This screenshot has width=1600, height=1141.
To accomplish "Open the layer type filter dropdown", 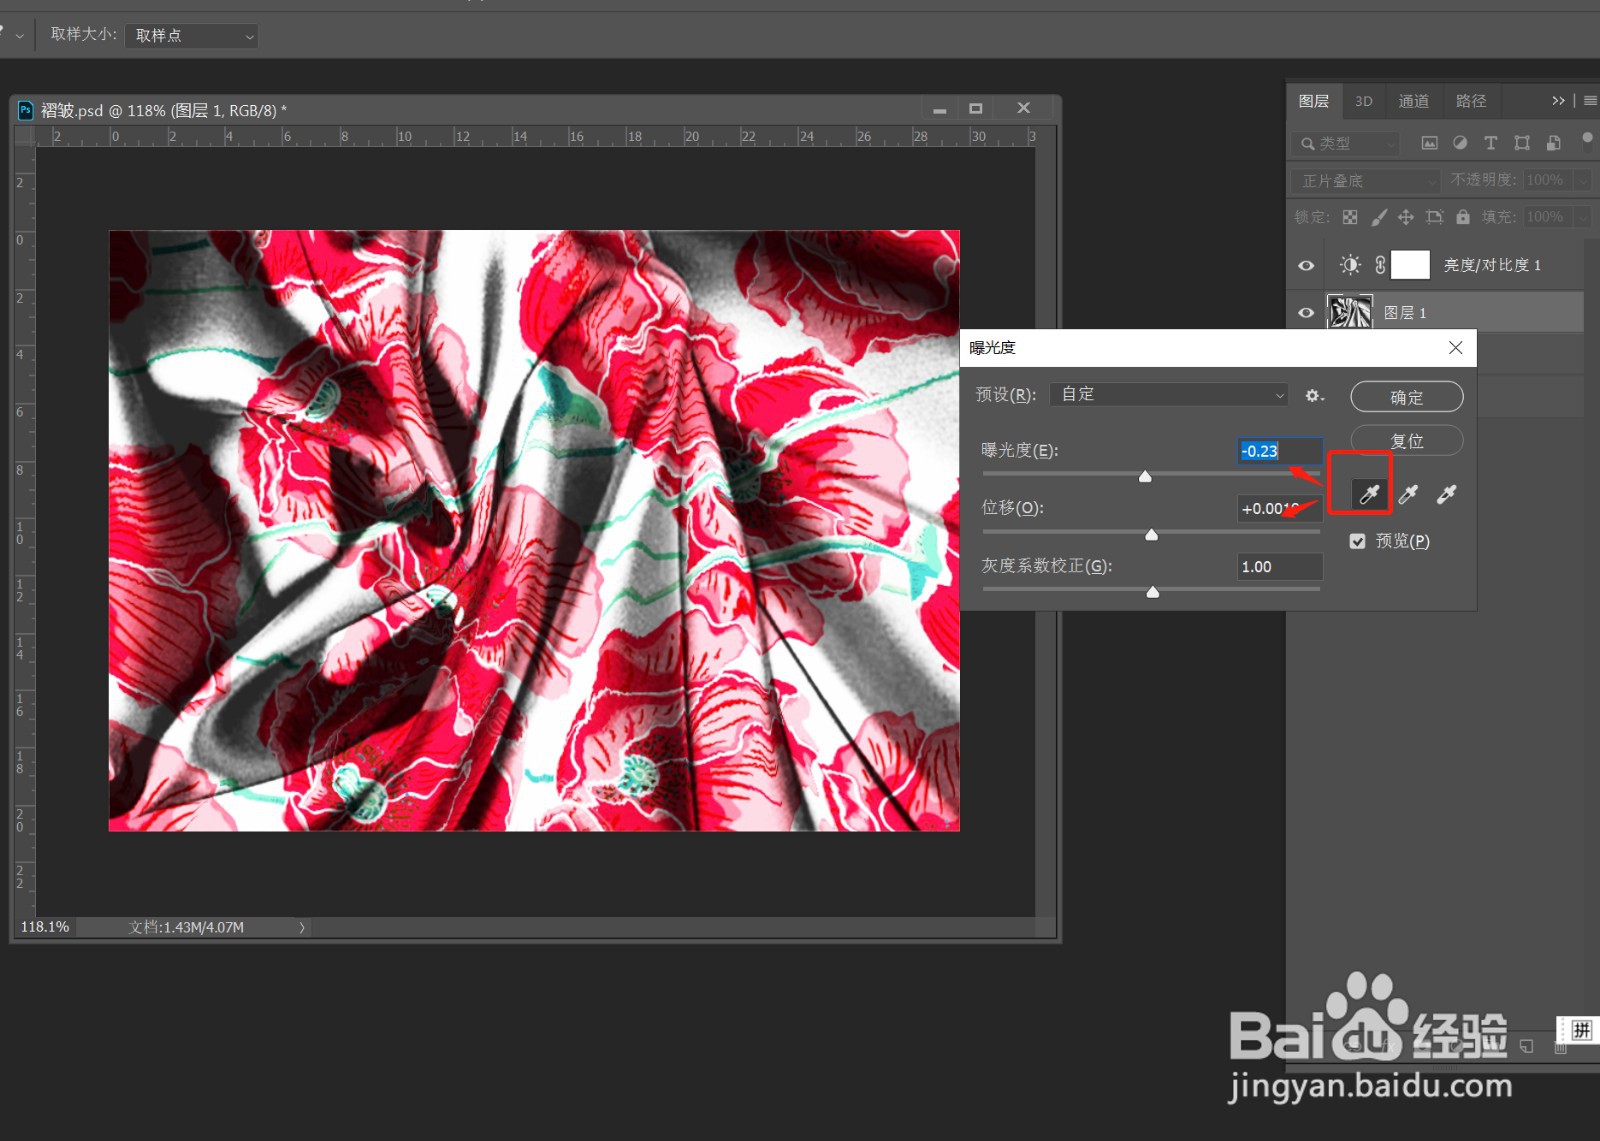I will 1345,144.
